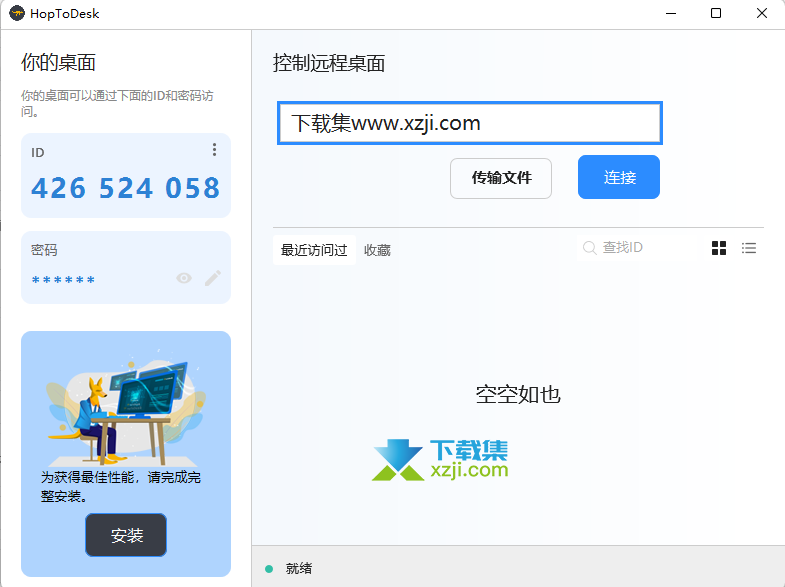Click the 空空如也 empty-state text

pos(518,394)
